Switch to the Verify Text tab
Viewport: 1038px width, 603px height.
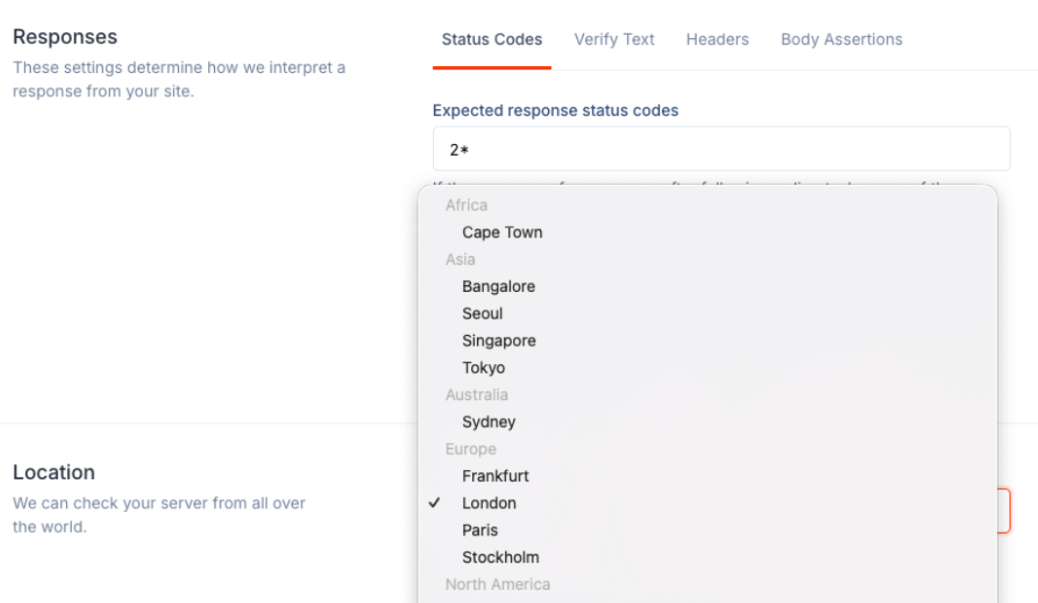614,40
